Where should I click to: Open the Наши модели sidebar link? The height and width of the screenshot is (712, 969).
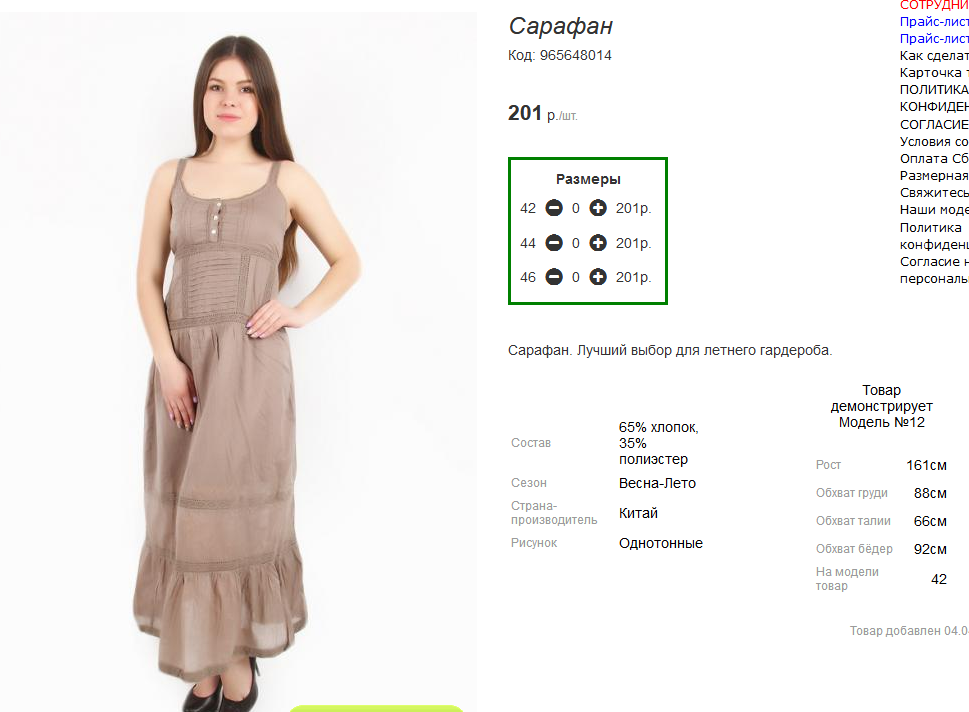click(x=934, y=210)
